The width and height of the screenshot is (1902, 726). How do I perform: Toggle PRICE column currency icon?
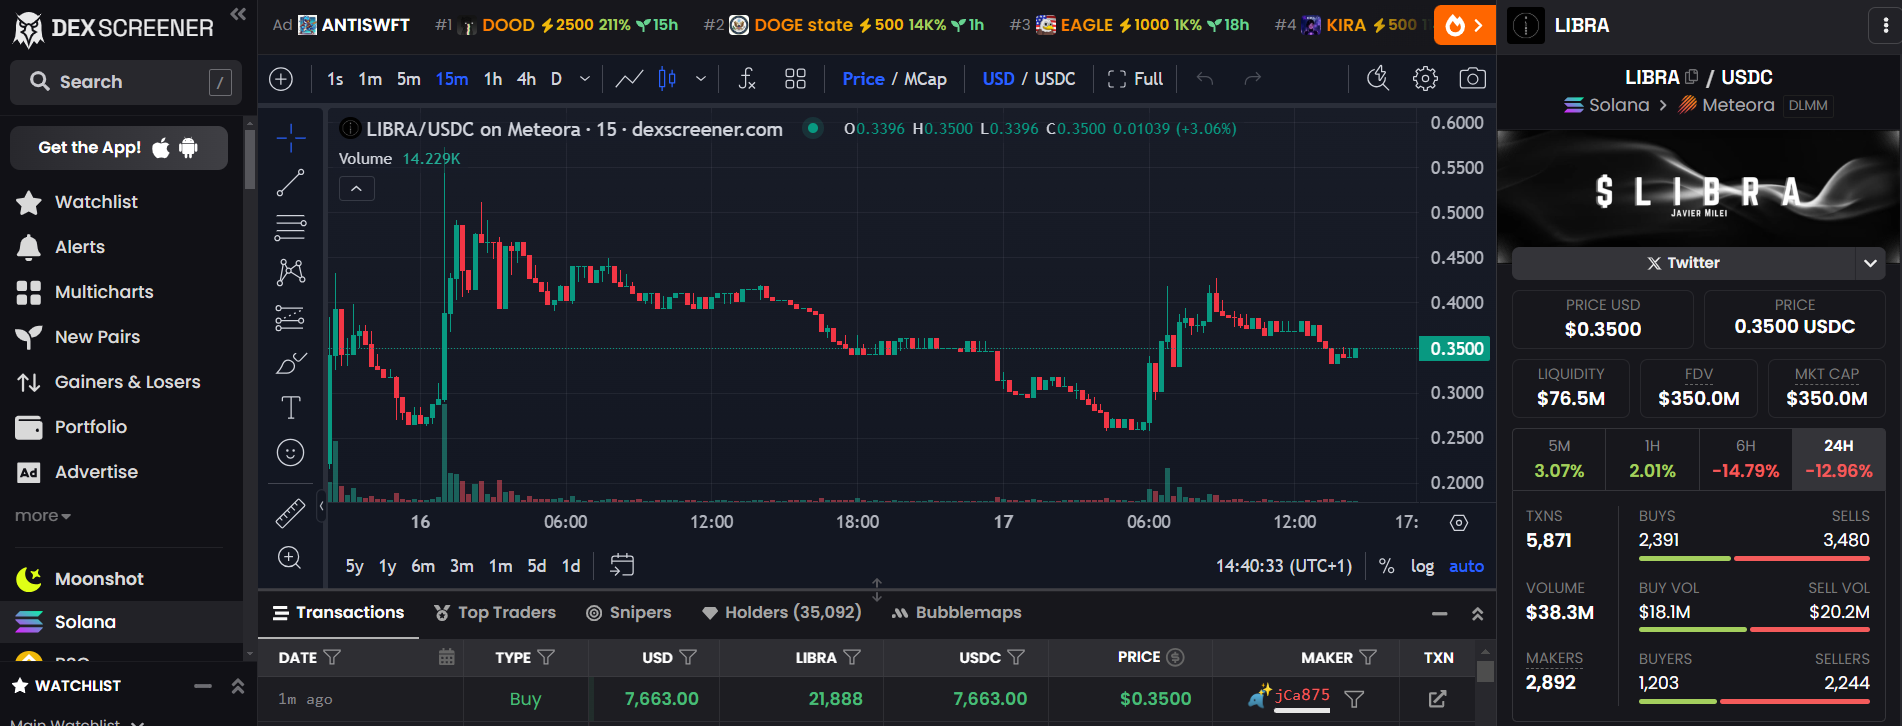[x=1176, y=657]
